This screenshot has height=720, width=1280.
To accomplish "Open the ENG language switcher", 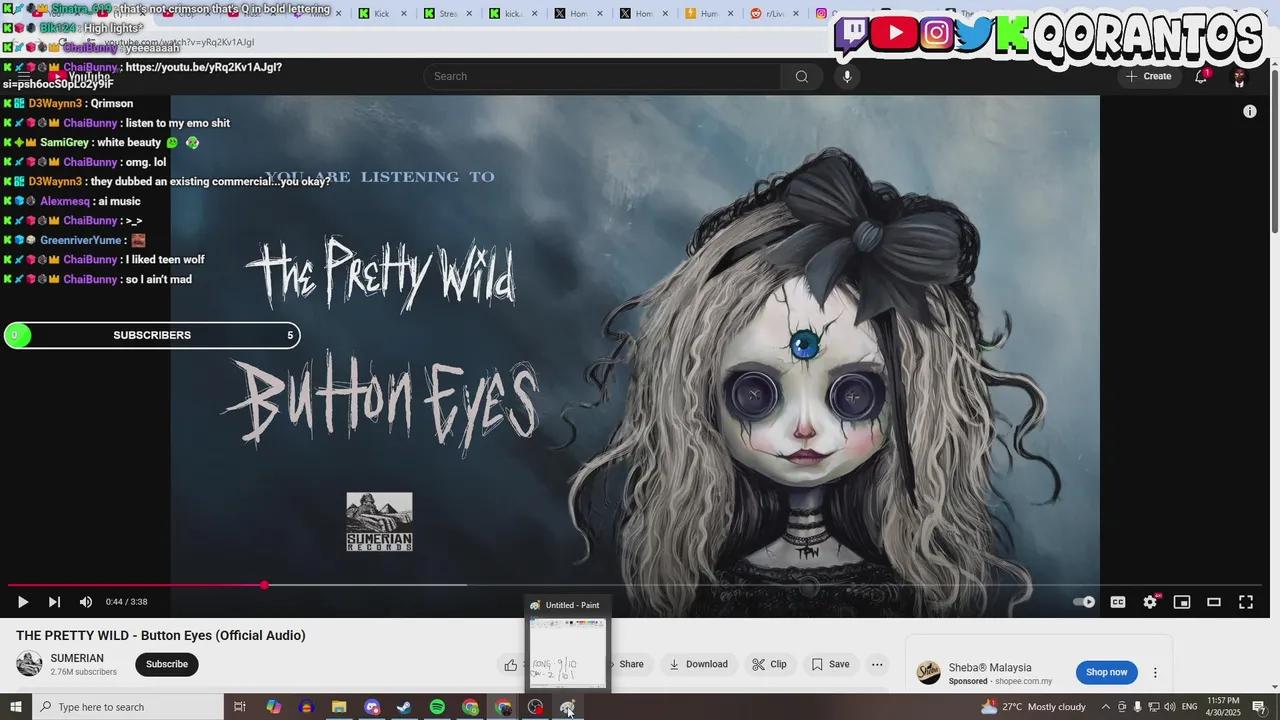I will (x=1189, y=707).
